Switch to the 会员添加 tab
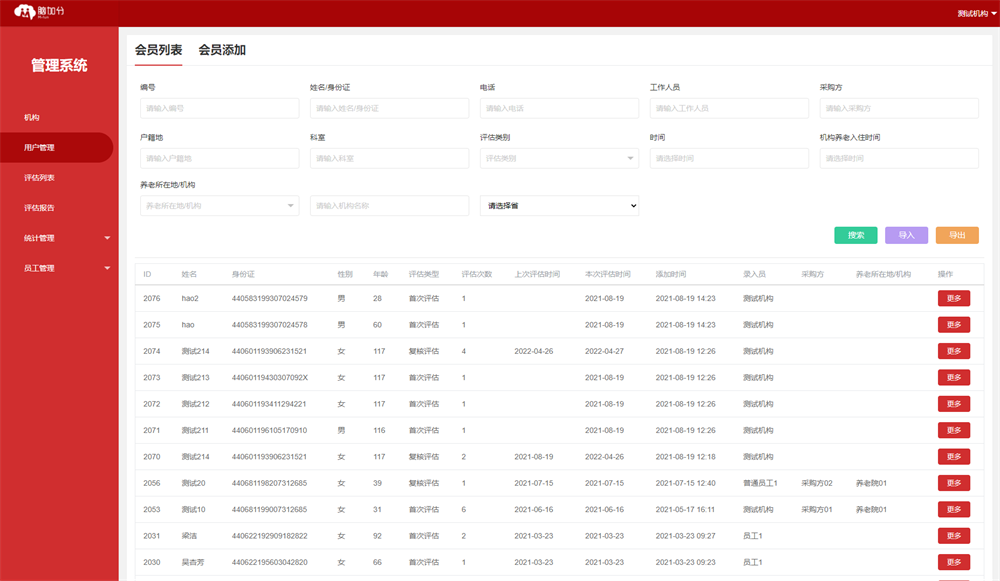1000x581 pixels. click(x=222, y=50)
